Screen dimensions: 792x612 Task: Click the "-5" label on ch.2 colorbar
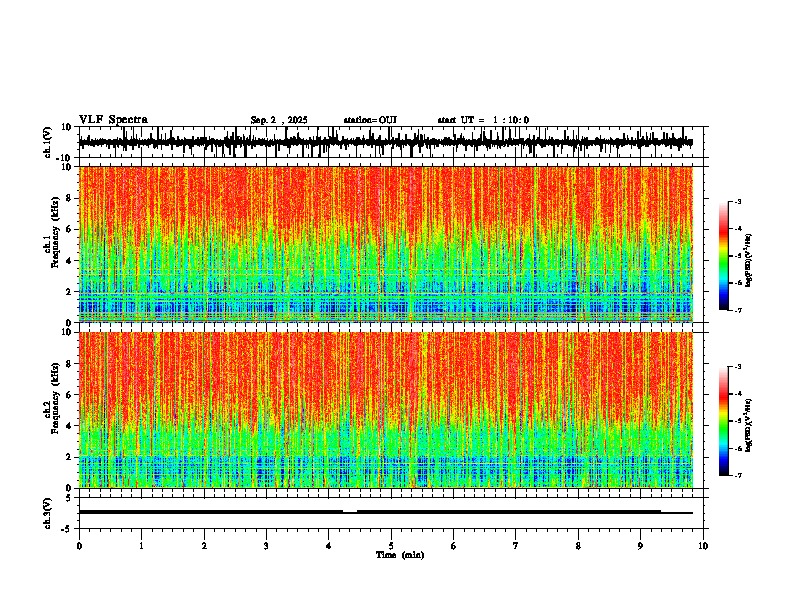click(x=738, y=421)
